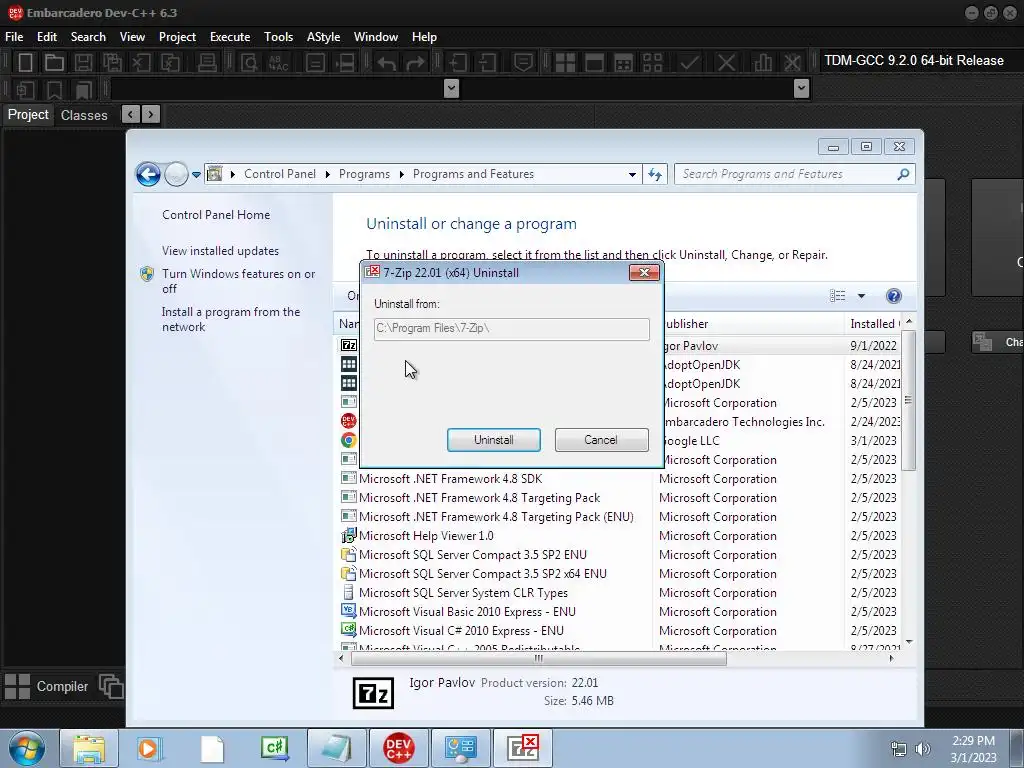Click the Windows Explorer folder taskbar icon
The height and width of the screenshot is (768, 1024).
pos(89,748)
